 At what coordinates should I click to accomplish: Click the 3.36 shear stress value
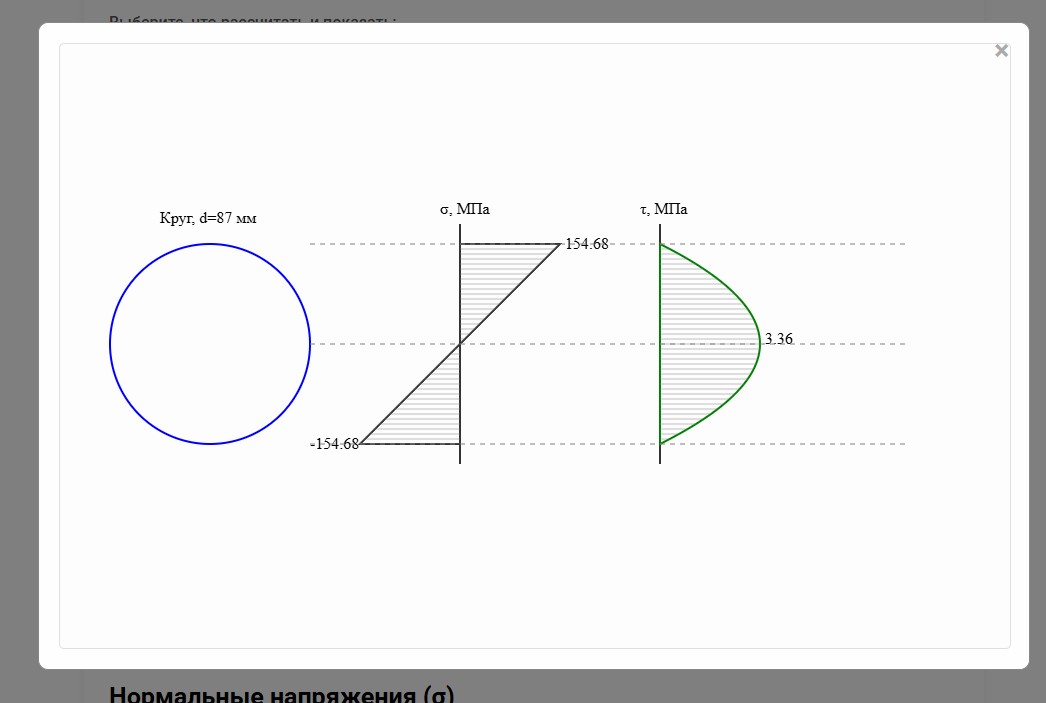tap(778, 339)
